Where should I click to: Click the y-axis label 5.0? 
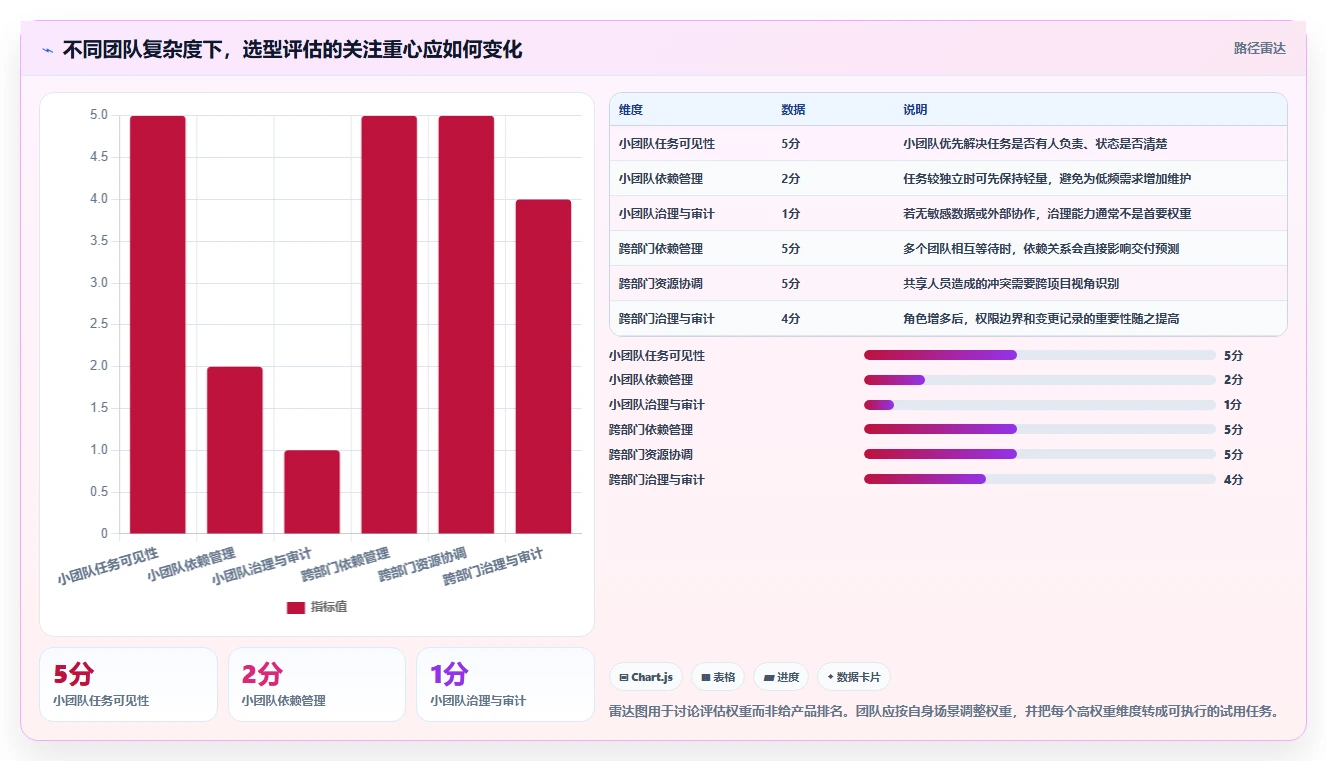click(x=99, y=115)
